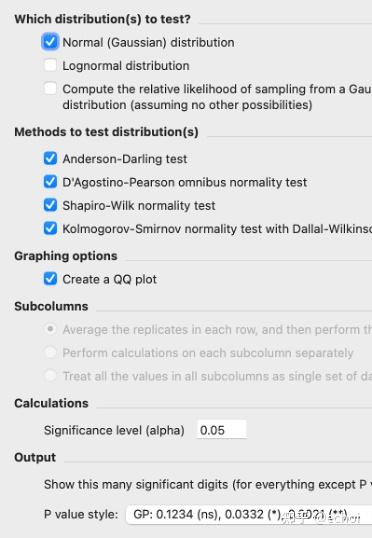Uncheck Normal (Gaussian) distribution checkbox
372x538 pixels.
[50, 42]
